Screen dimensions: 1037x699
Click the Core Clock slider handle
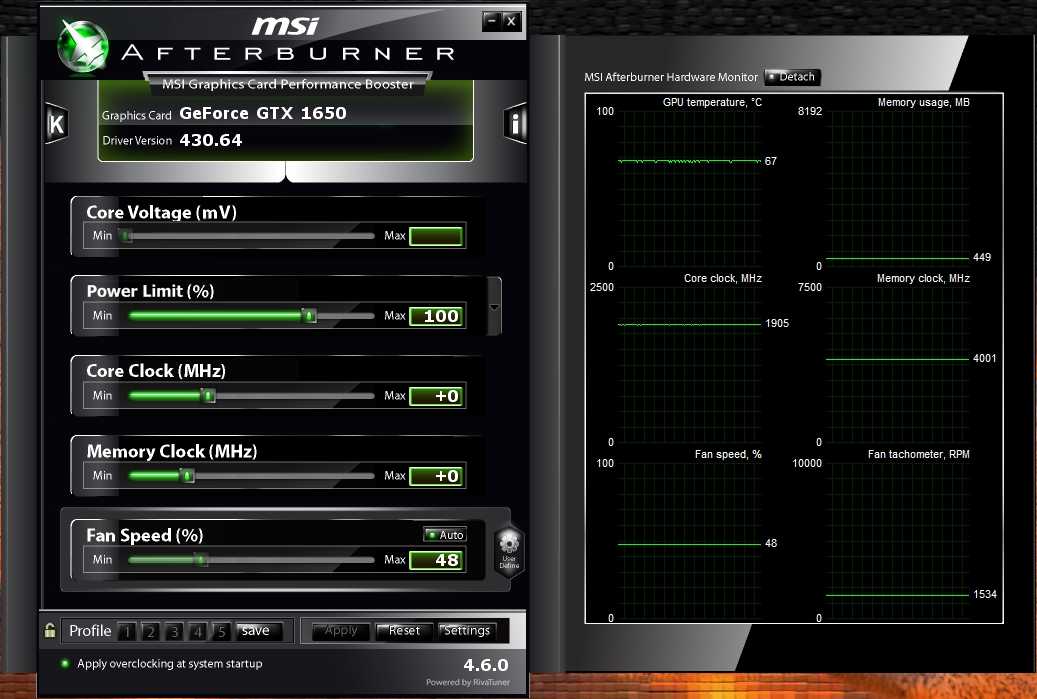pyautogui.click(x=209, y=396)
